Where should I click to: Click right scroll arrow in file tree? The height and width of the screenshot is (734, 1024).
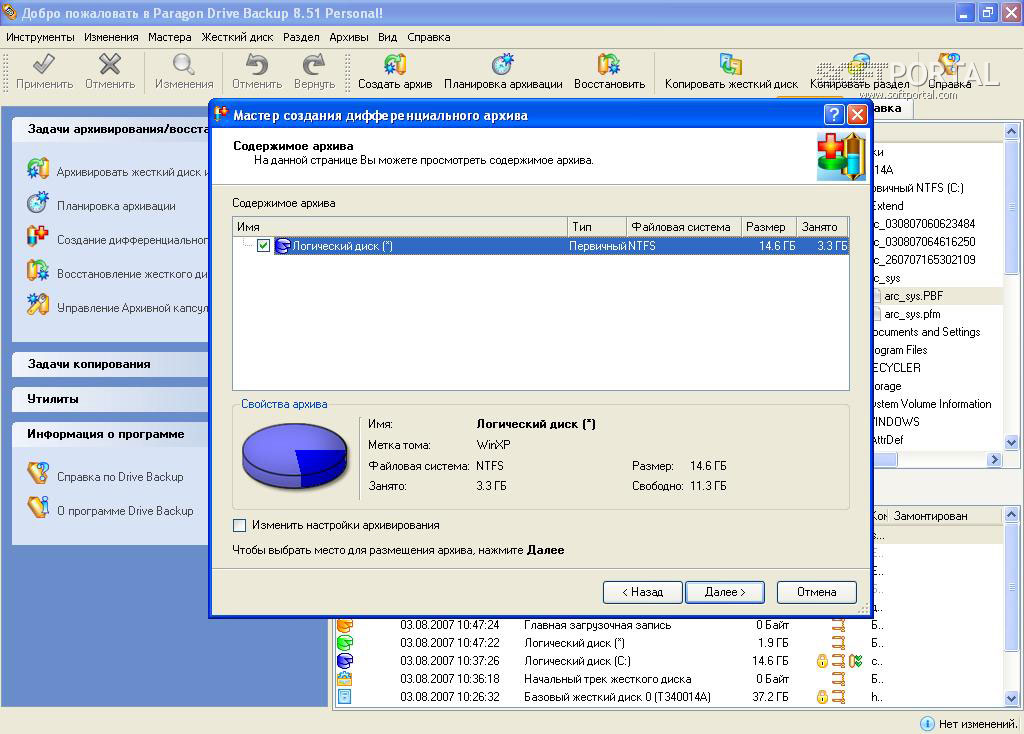[994, 460]
